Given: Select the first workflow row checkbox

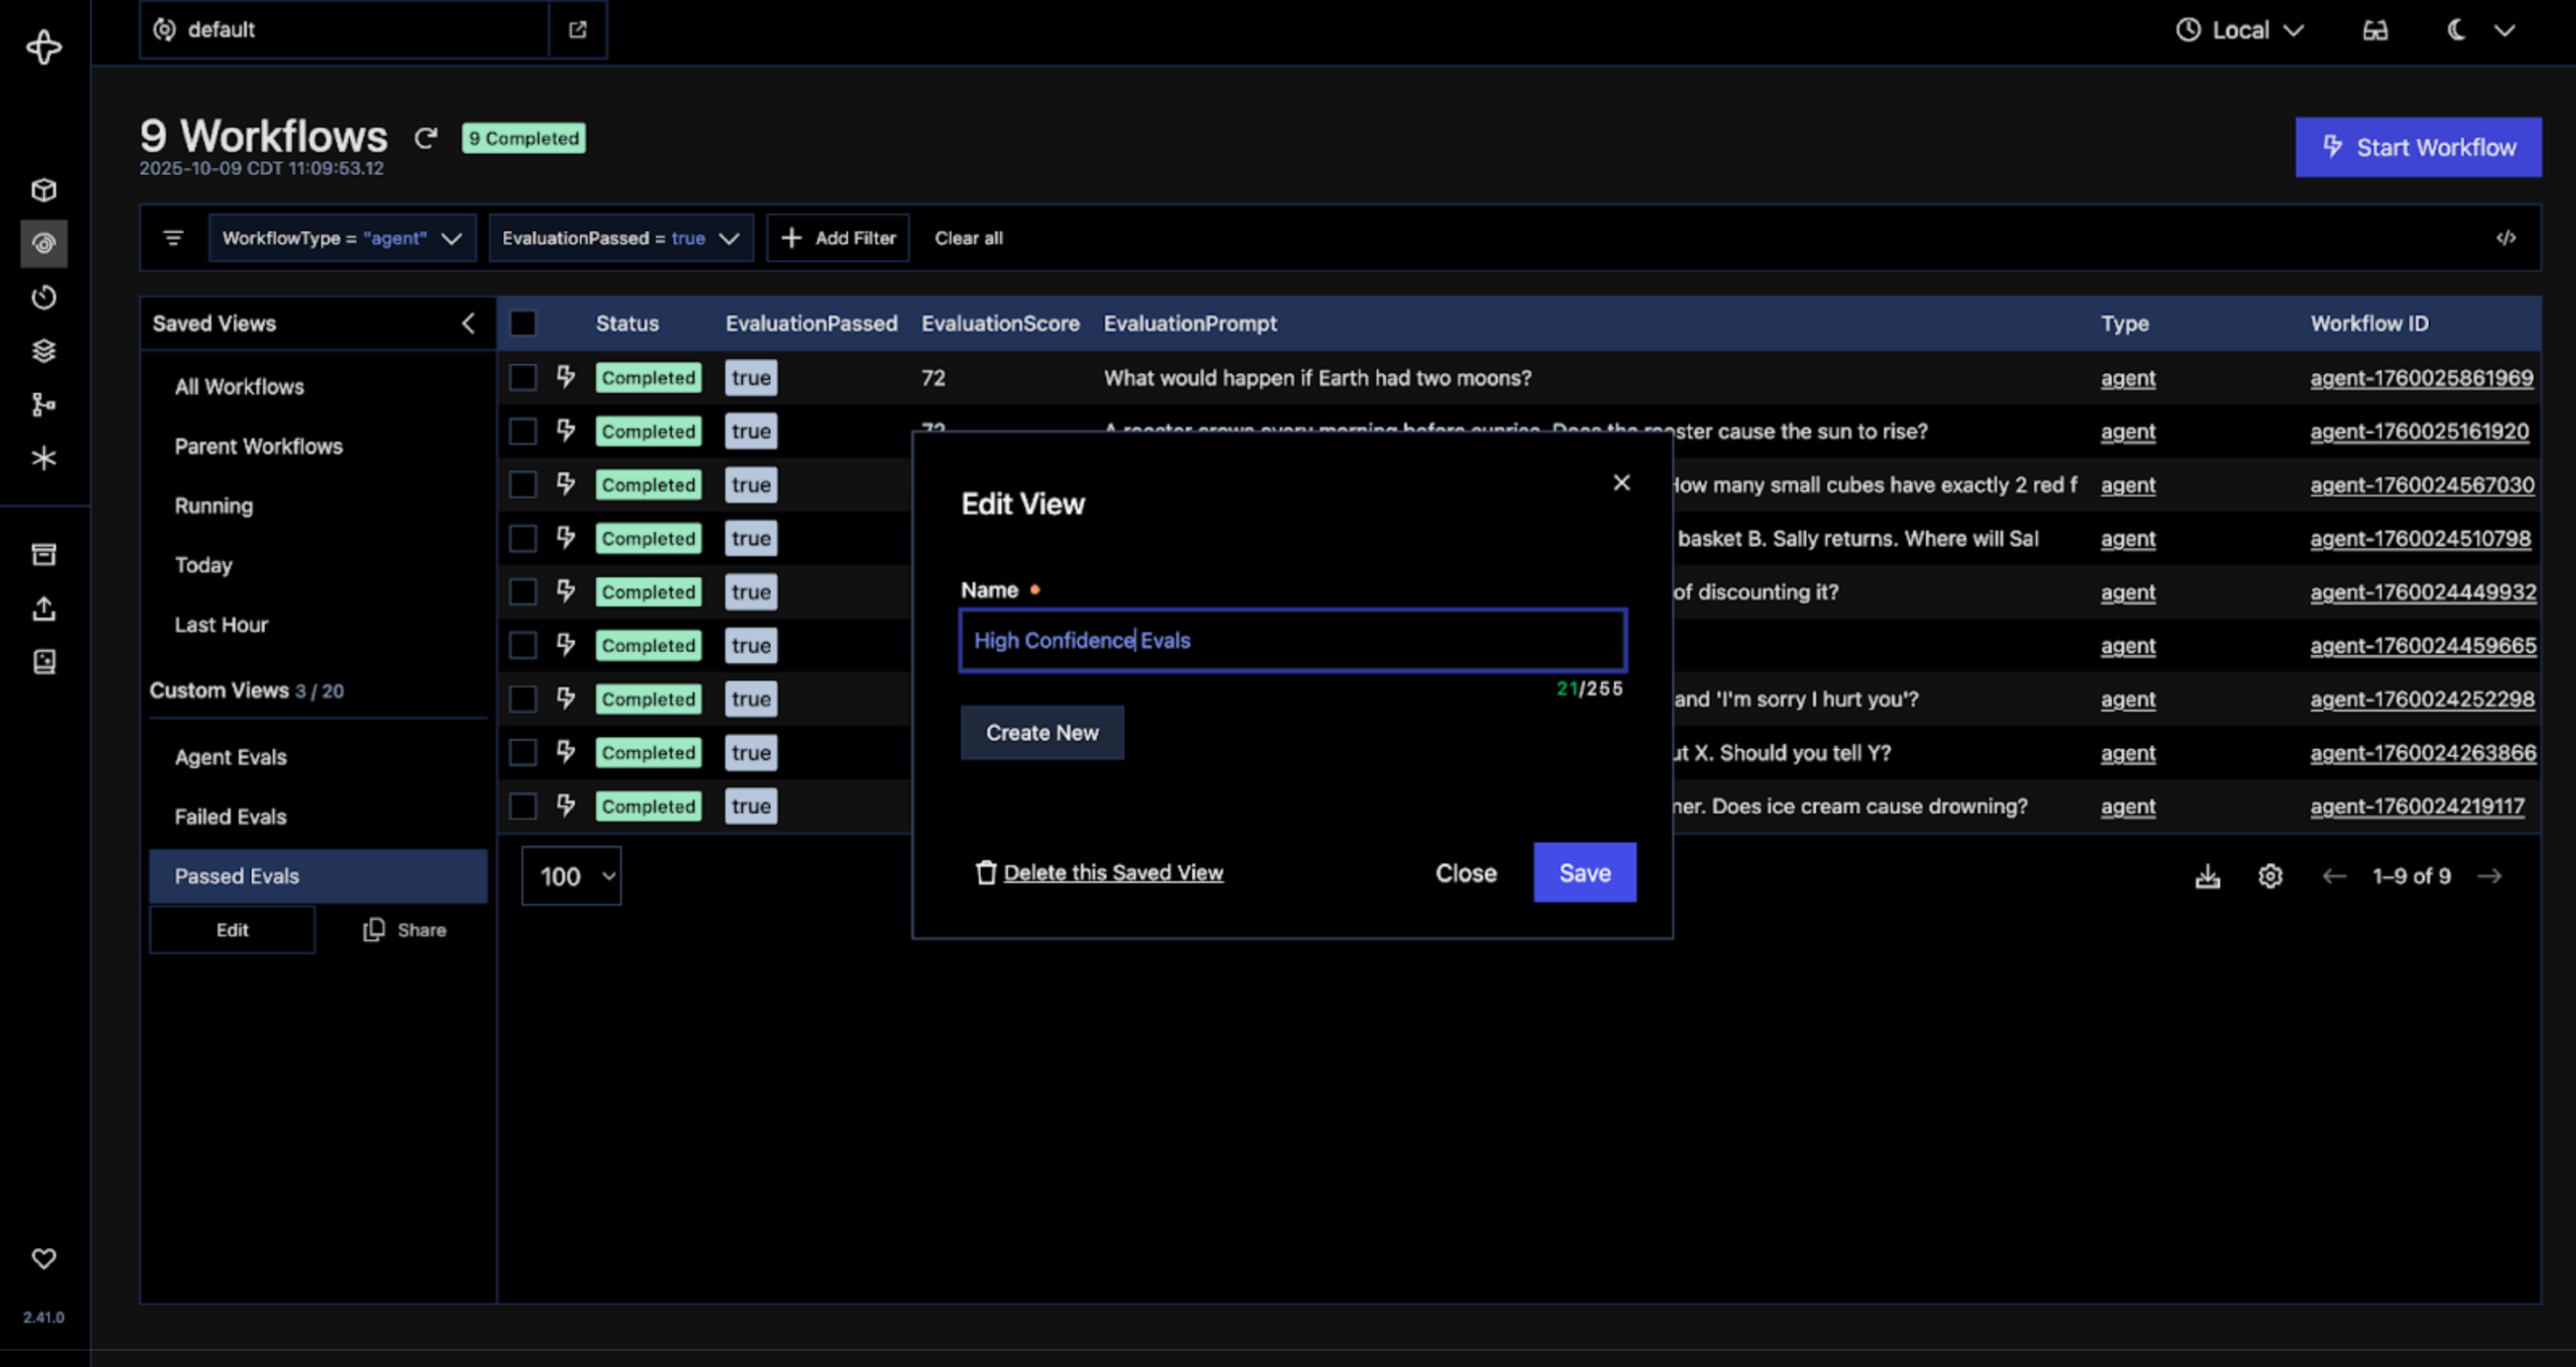Looking at the screenshot, I should tap(523, 378).
